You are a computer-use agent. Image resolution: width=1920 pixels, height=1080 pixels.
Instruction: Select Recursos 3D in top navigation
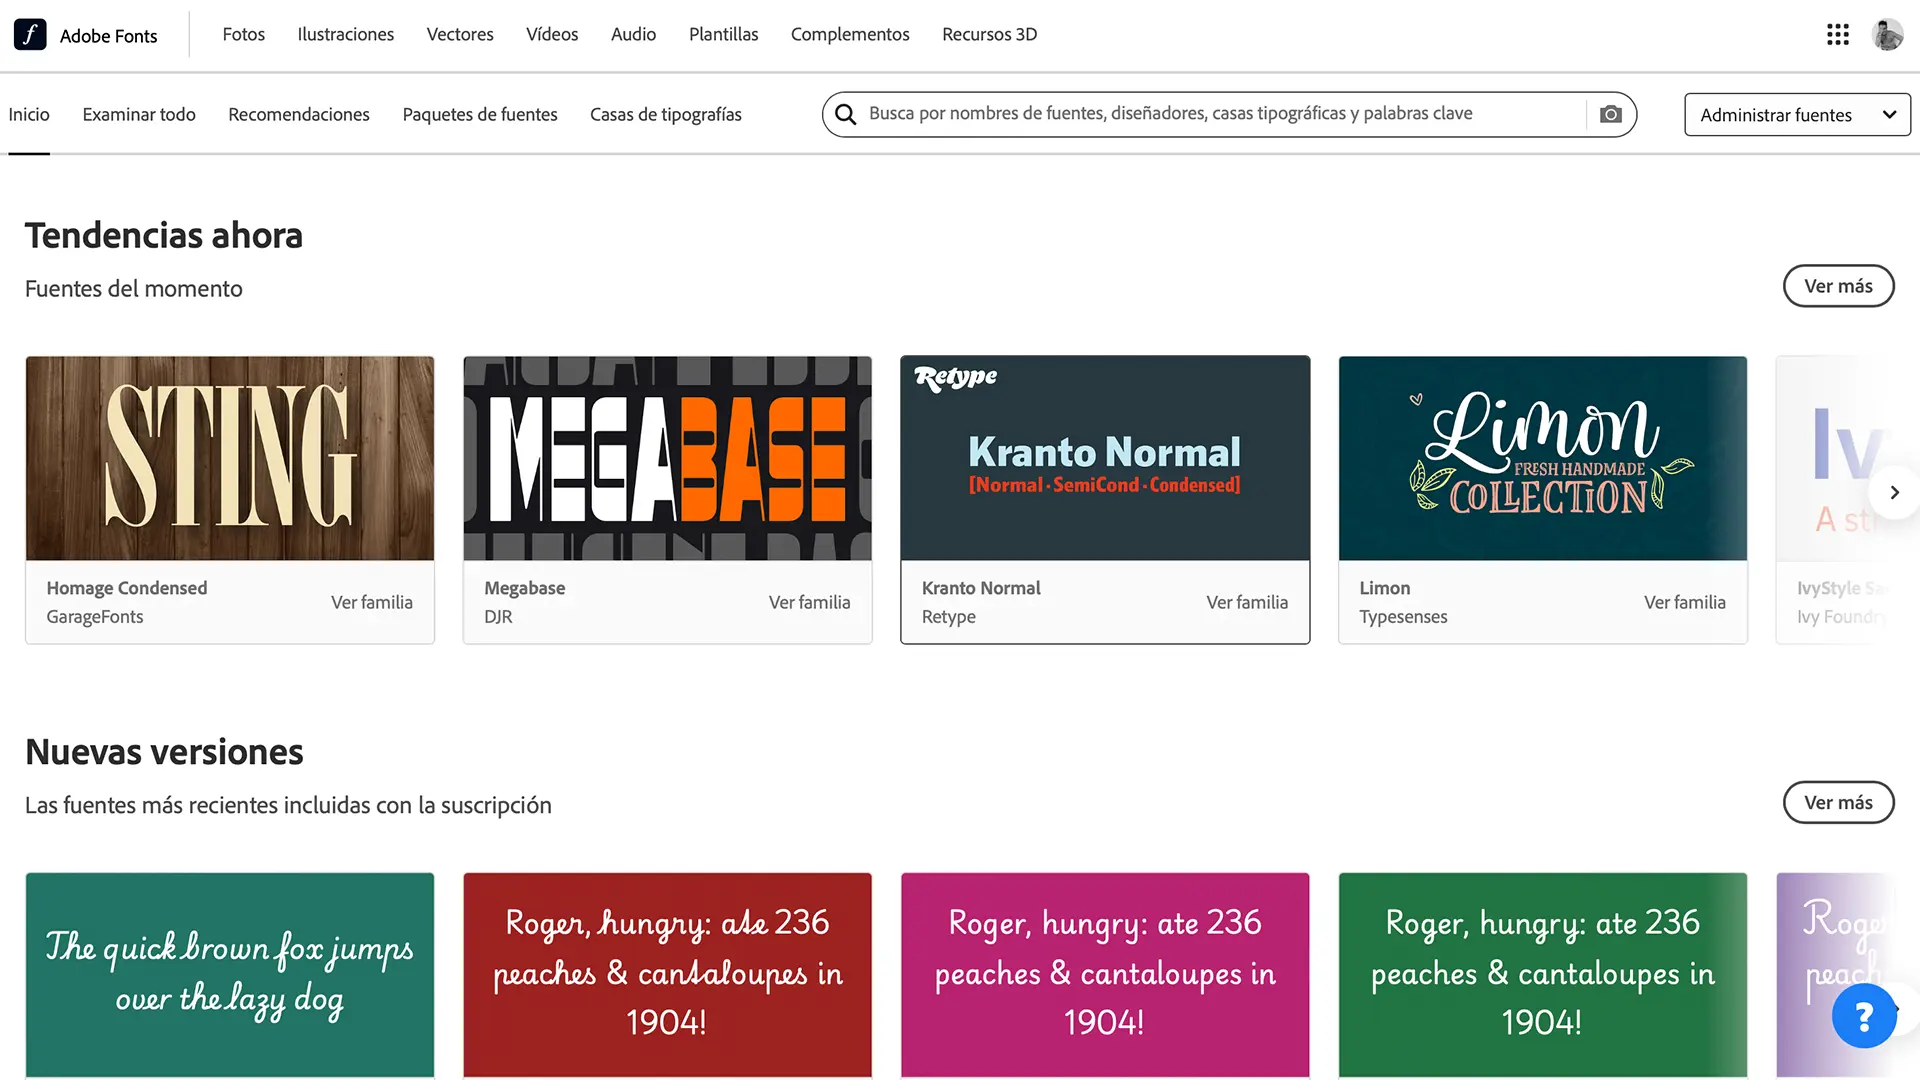989,34
